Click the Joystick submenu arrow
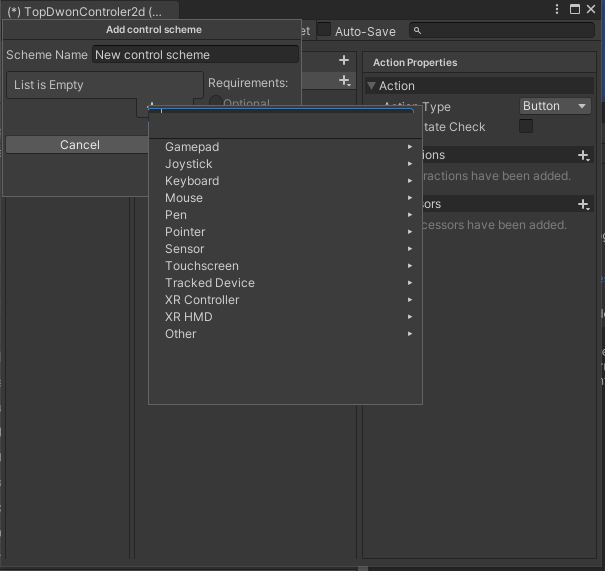The width and height of the screenshot is (605, 571). click(x=410, y=164)
